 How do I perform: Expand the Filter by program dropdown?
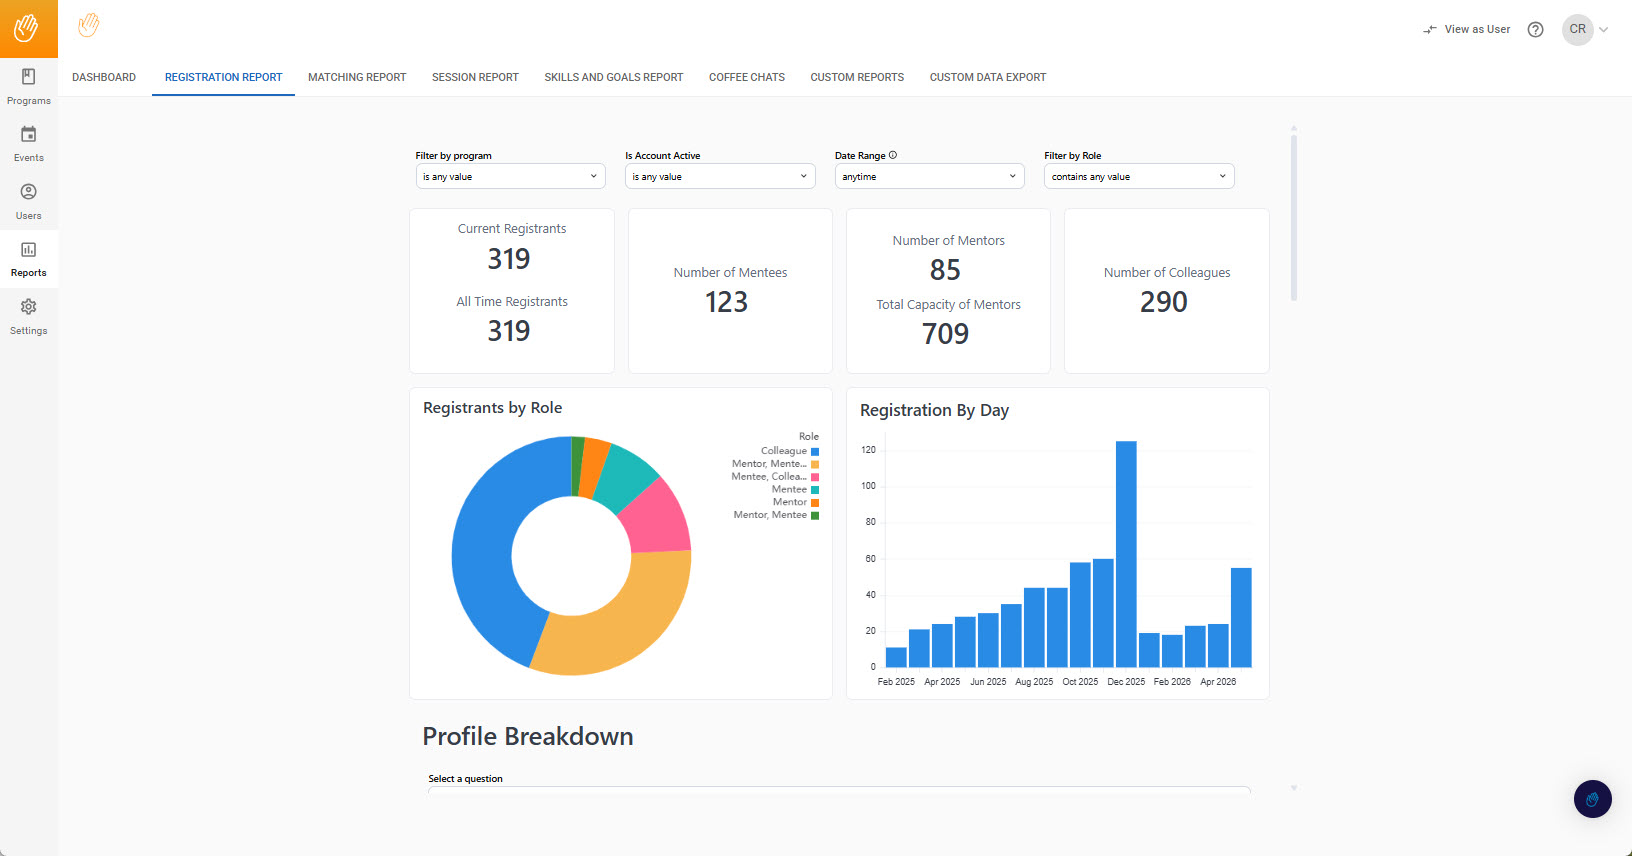coord(511,176)
